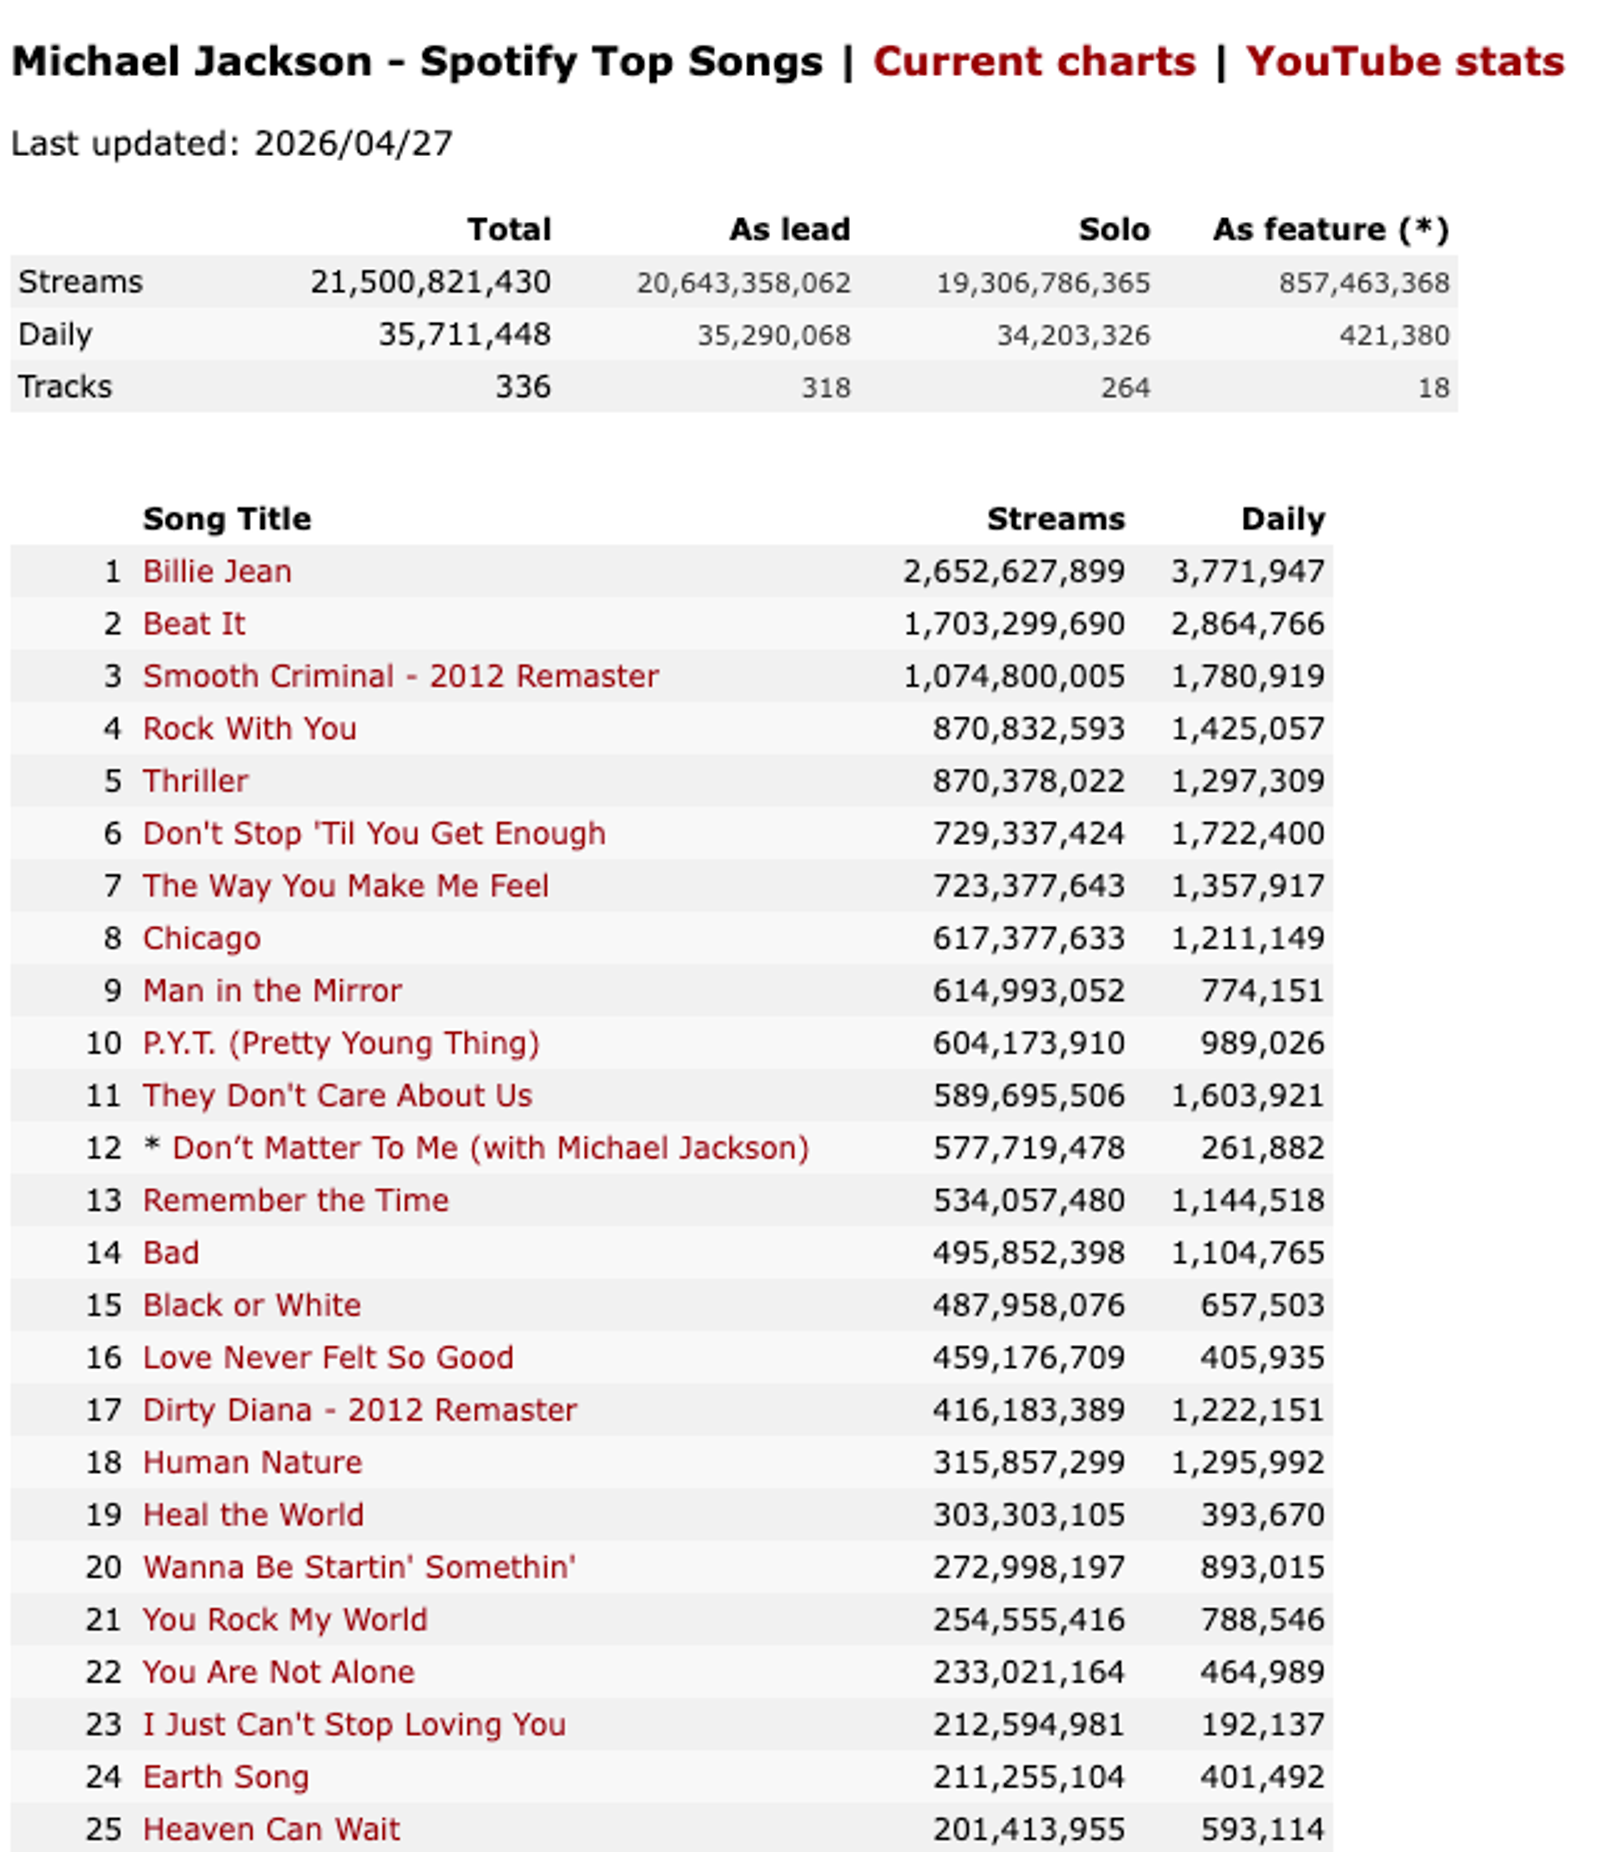Open the Current charts link

point(1034,62)
